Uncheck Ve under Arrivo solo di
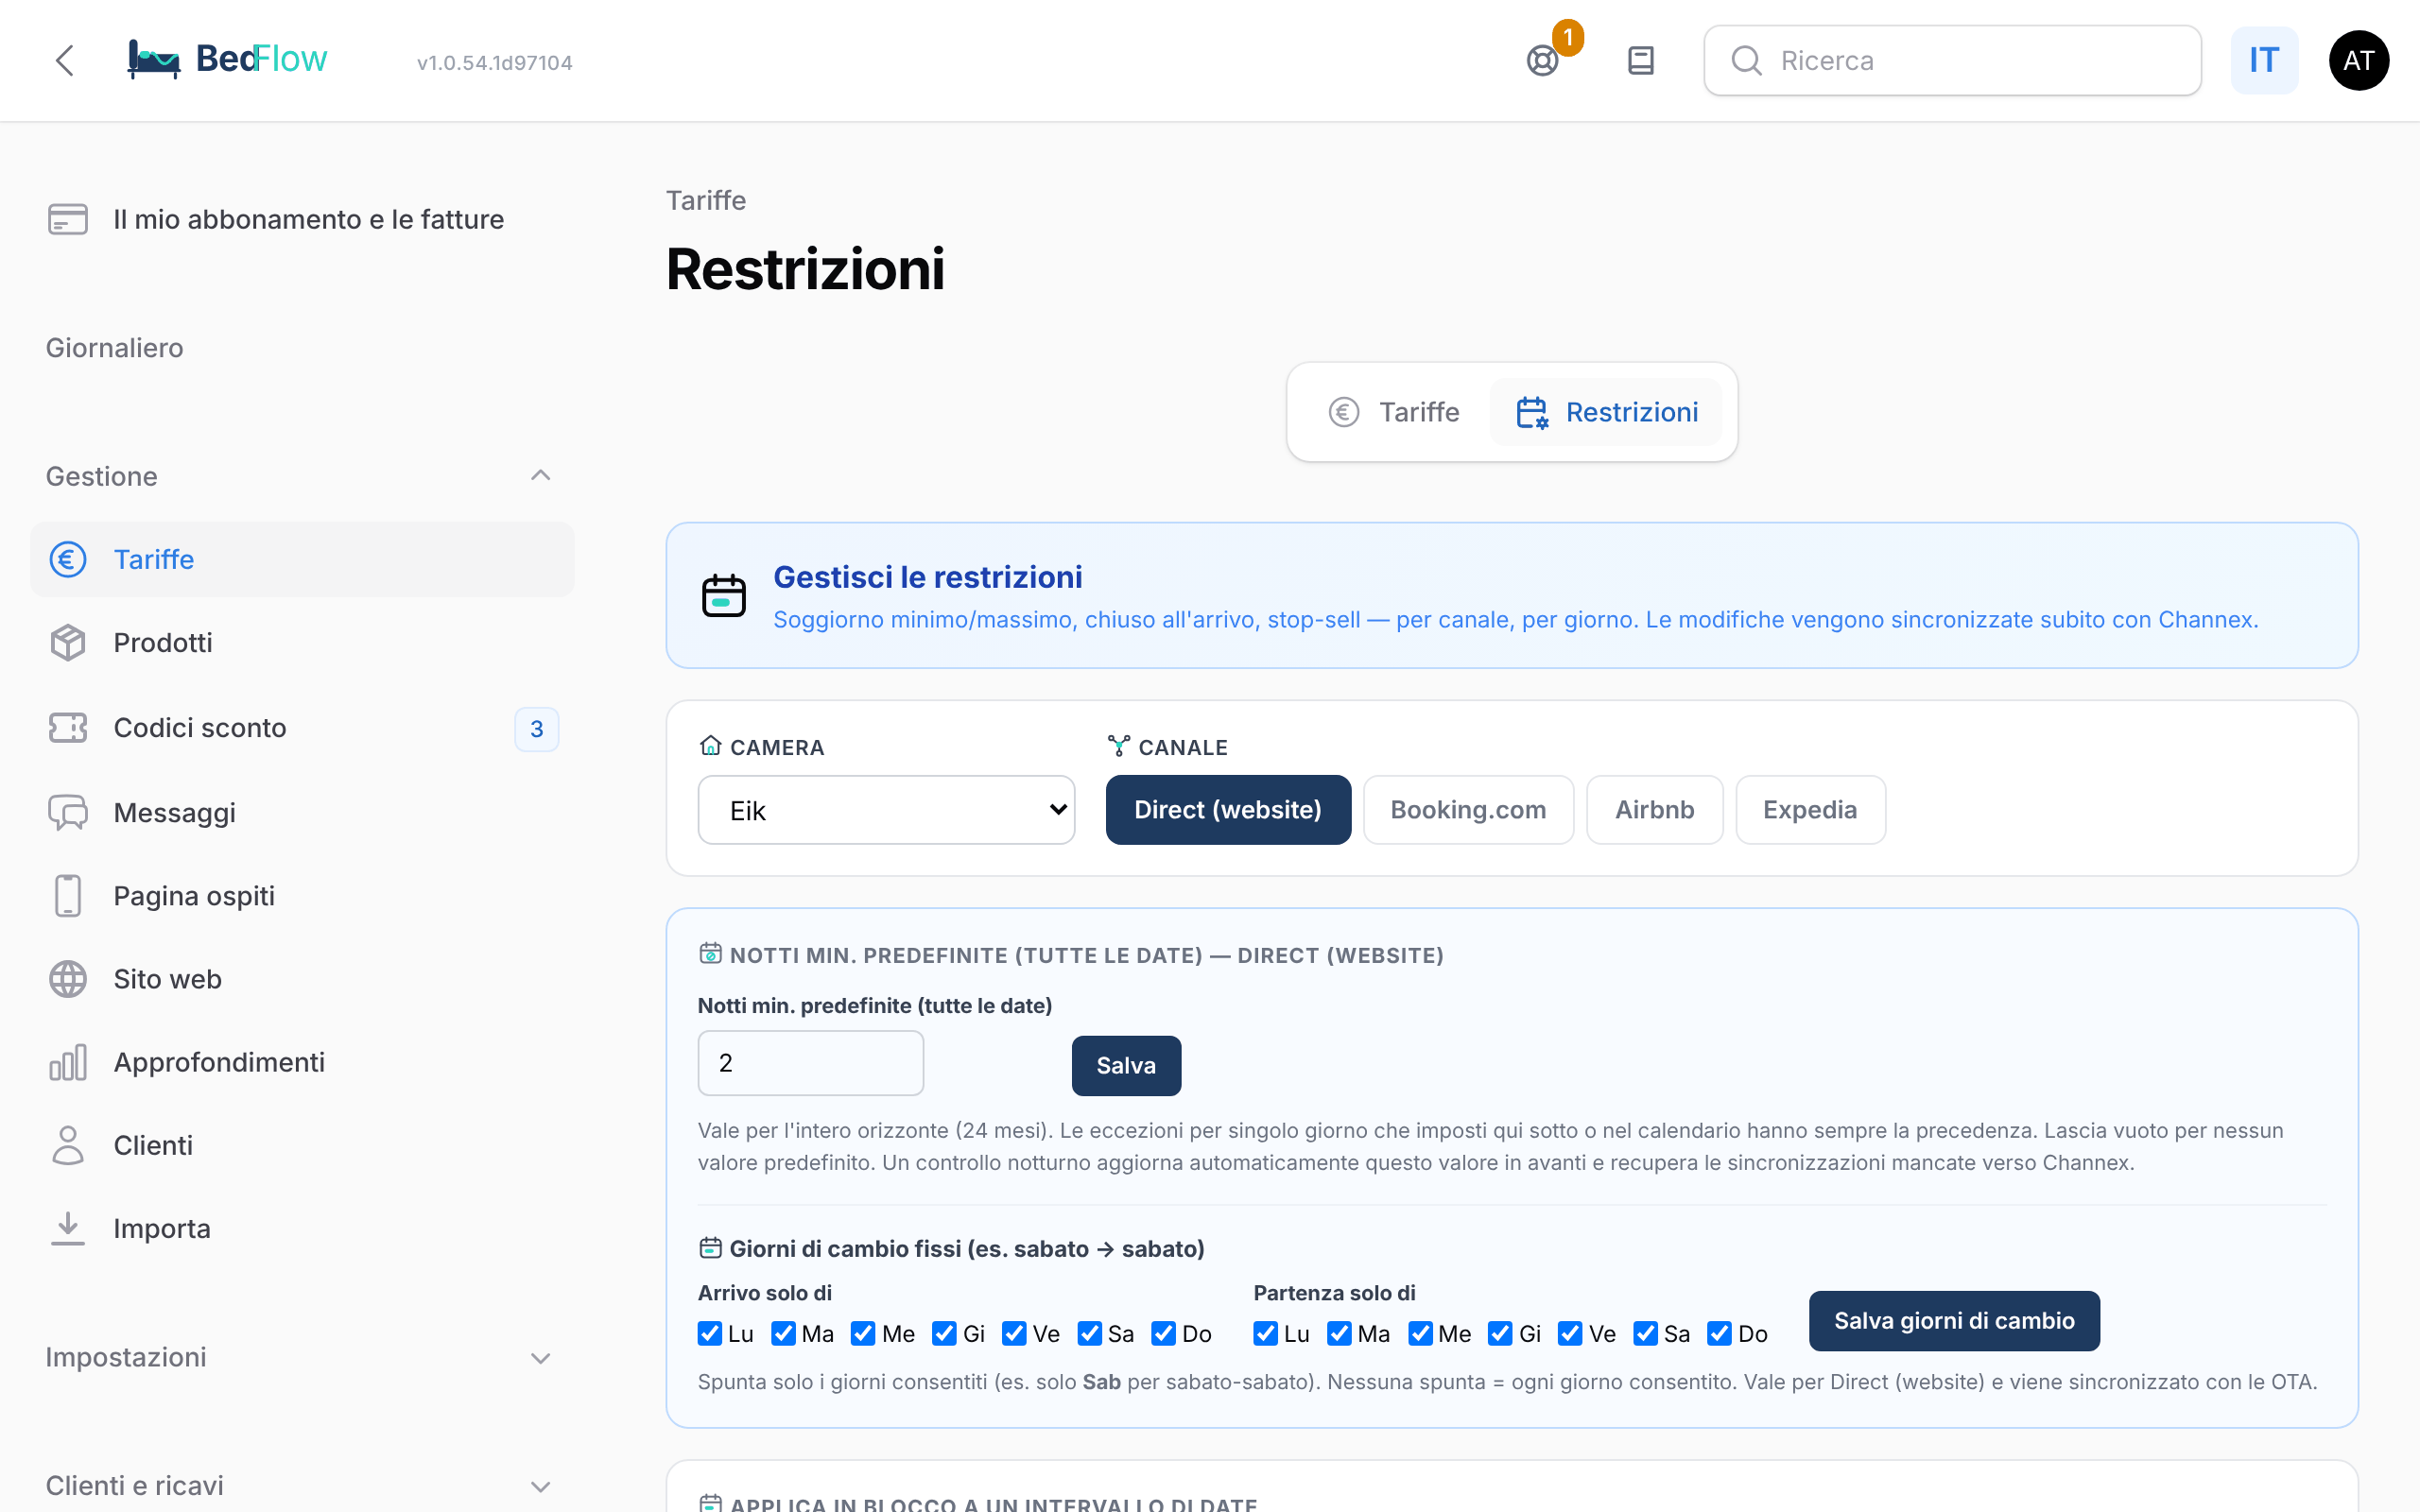 (1014, 1334)
